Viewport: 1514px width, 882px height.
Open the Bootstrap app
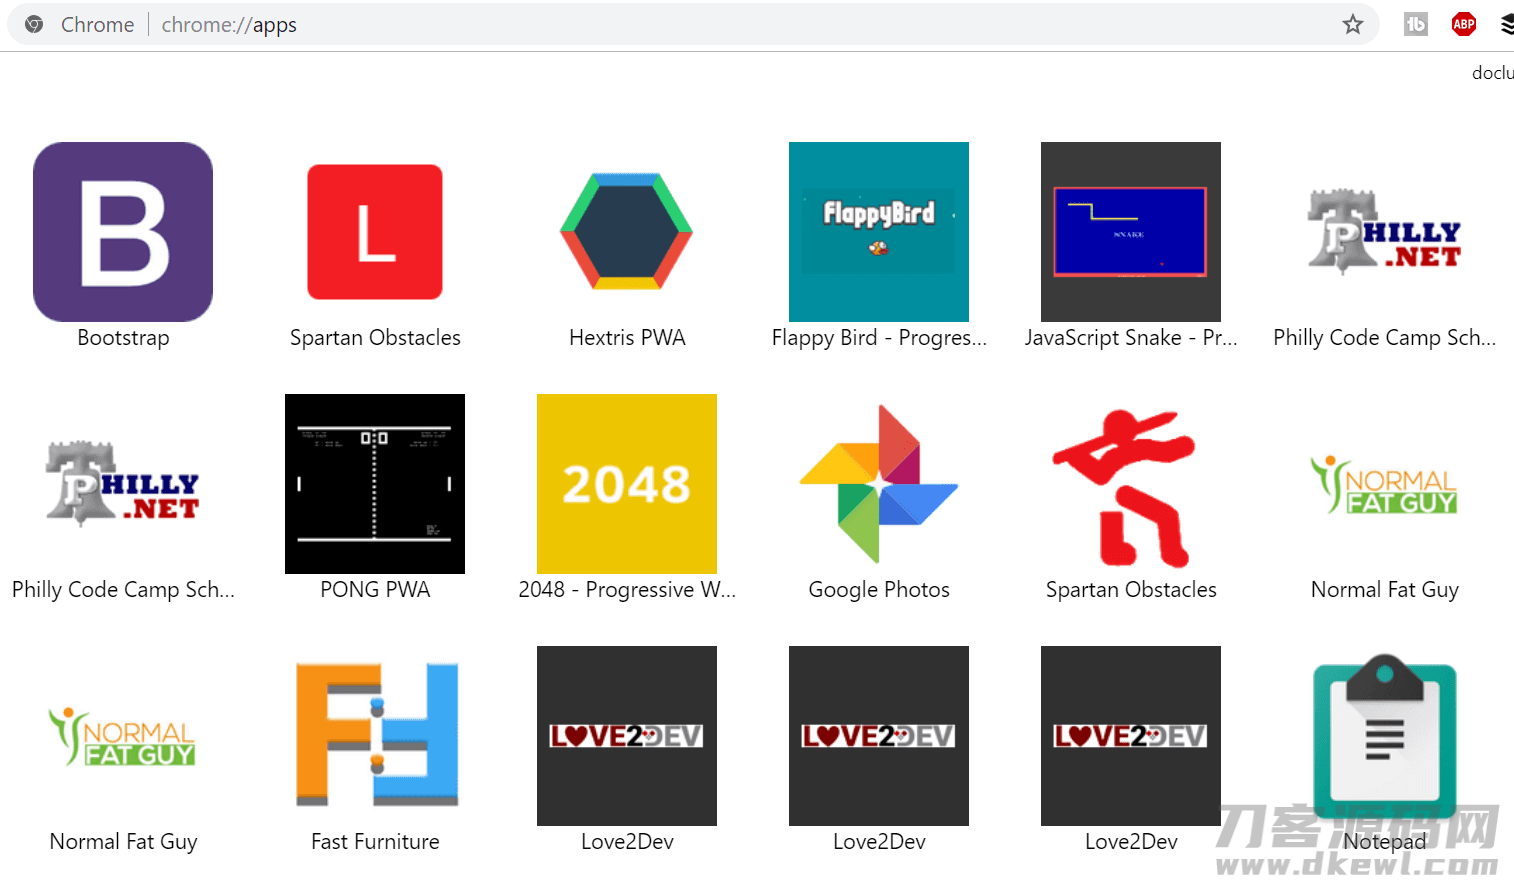point(123,232)
